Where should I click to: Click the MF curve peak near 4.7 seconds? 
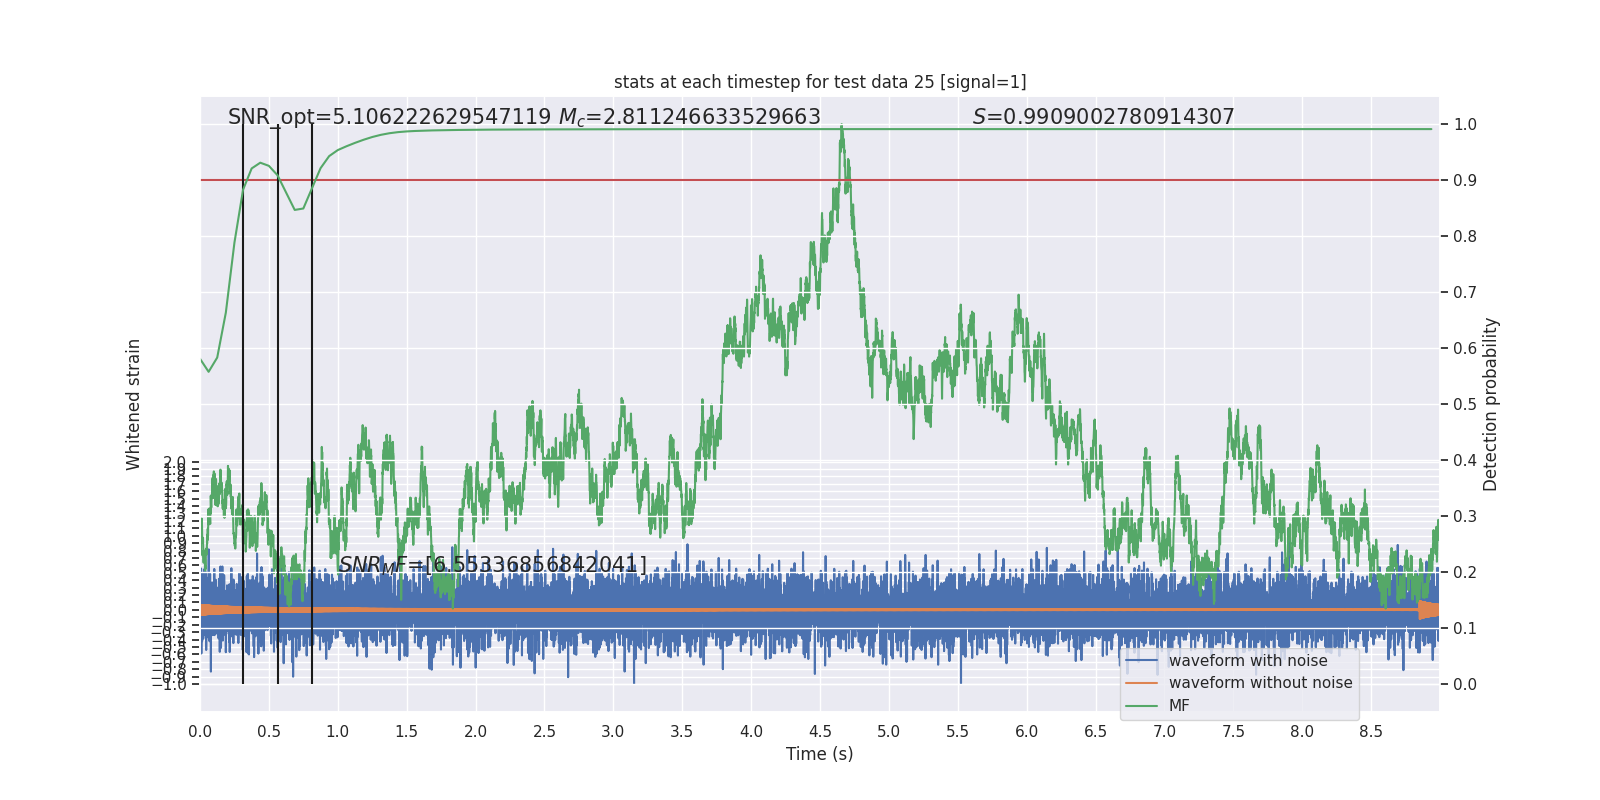pos(842,128)
